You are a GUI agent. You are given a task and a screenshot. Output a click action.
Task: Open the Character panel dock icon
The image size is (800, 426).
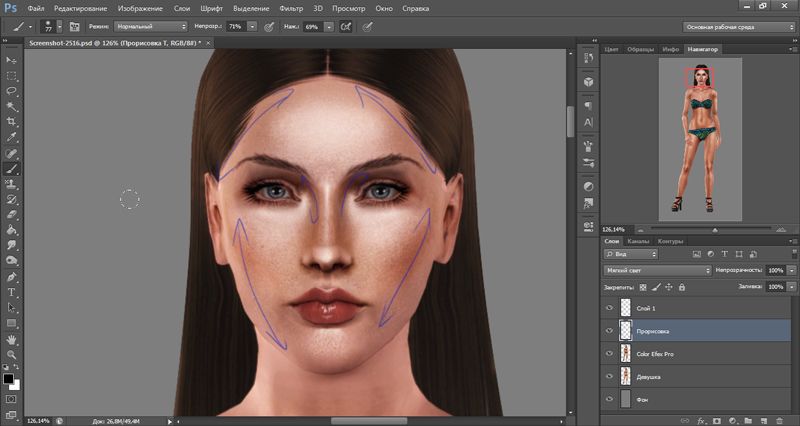coord(588,122)
